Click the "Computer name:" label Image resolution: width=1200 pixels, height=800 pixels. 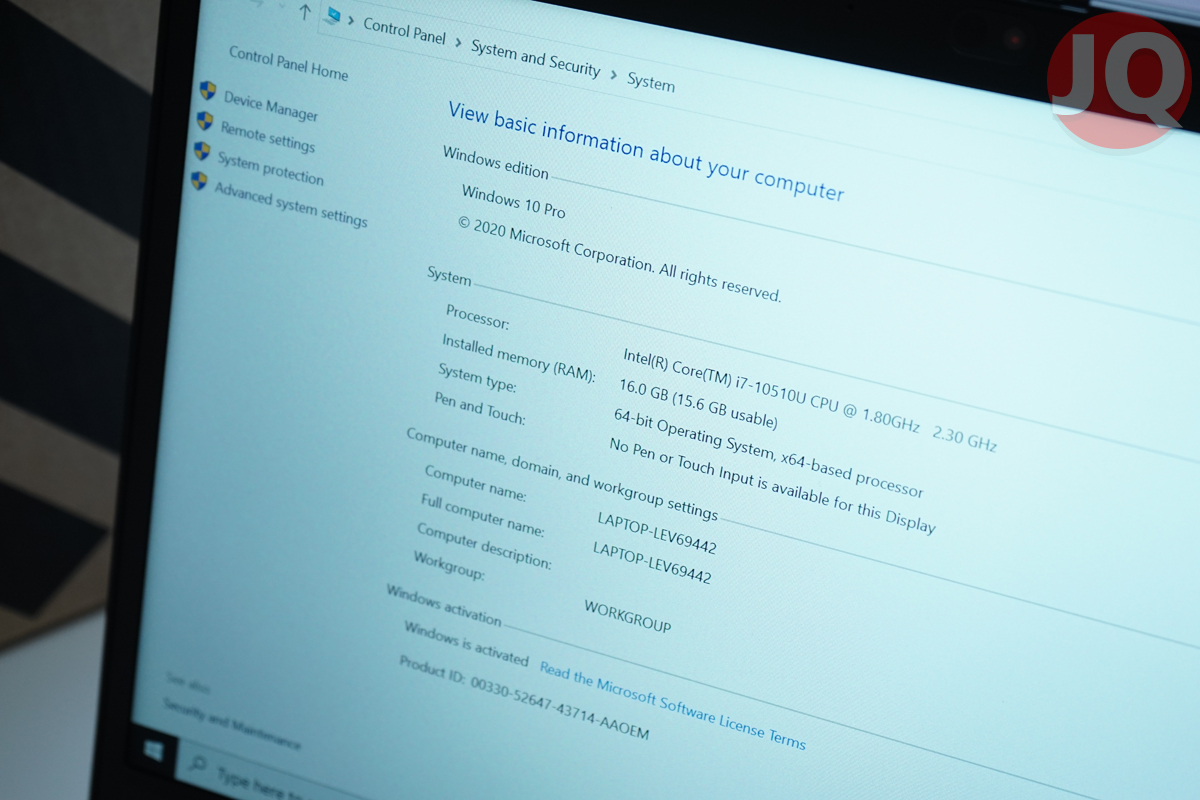[x=476, y=481]
